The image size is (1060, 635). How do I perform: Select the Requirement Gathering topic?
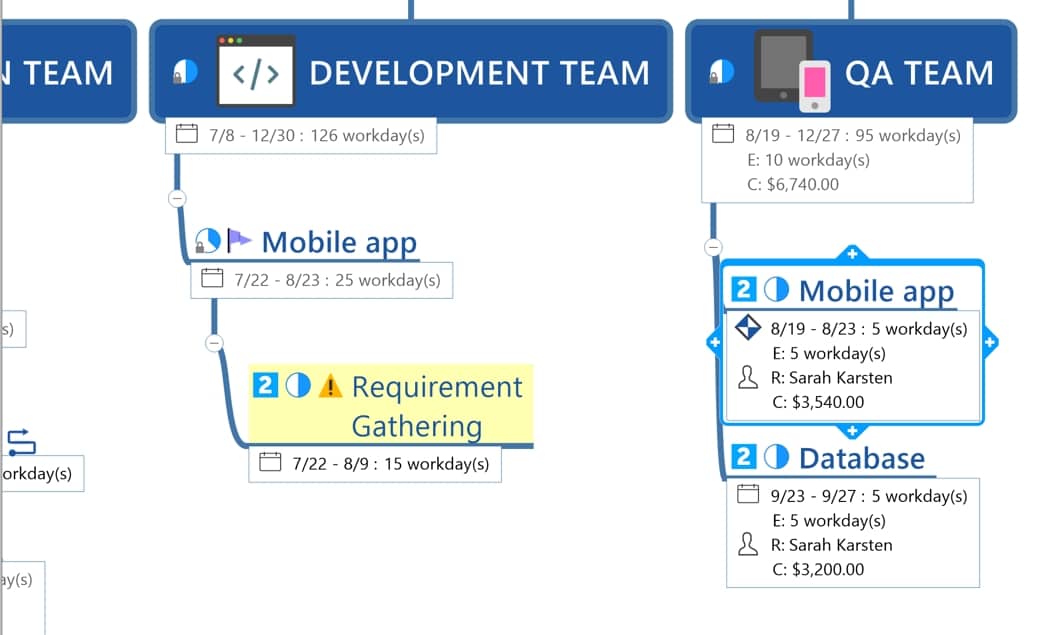coord(436,405)
